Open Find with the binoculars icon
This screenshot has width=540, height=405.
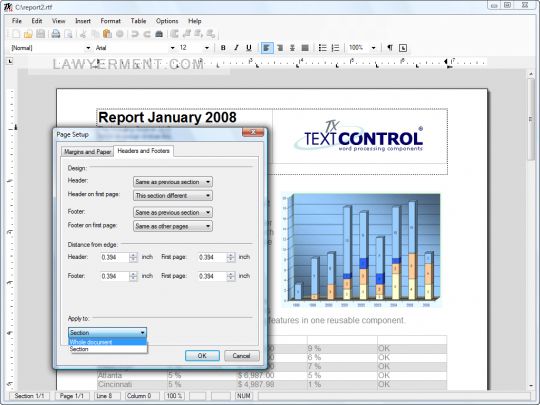pos(159,34)
